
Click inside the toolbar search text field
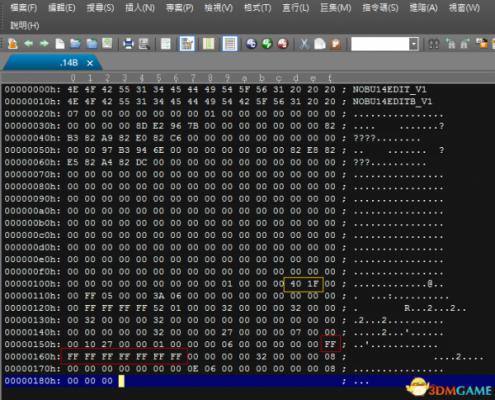[380, 44]
